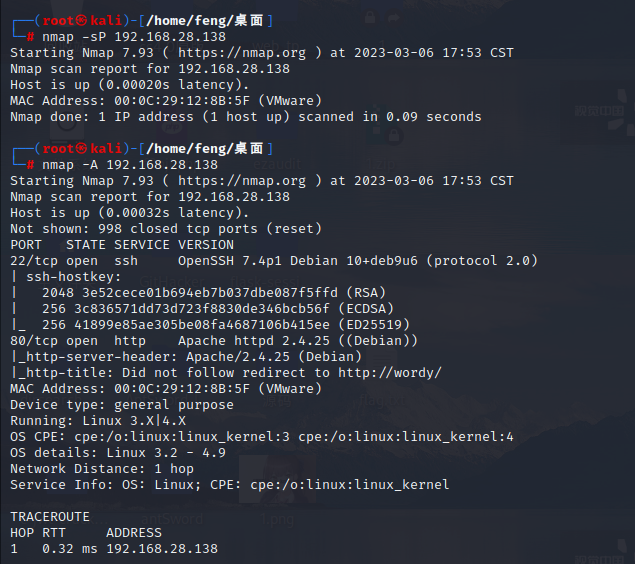Open nmap.org URL in the -A scan output
The image size is (635, 564).
[242, 181]
